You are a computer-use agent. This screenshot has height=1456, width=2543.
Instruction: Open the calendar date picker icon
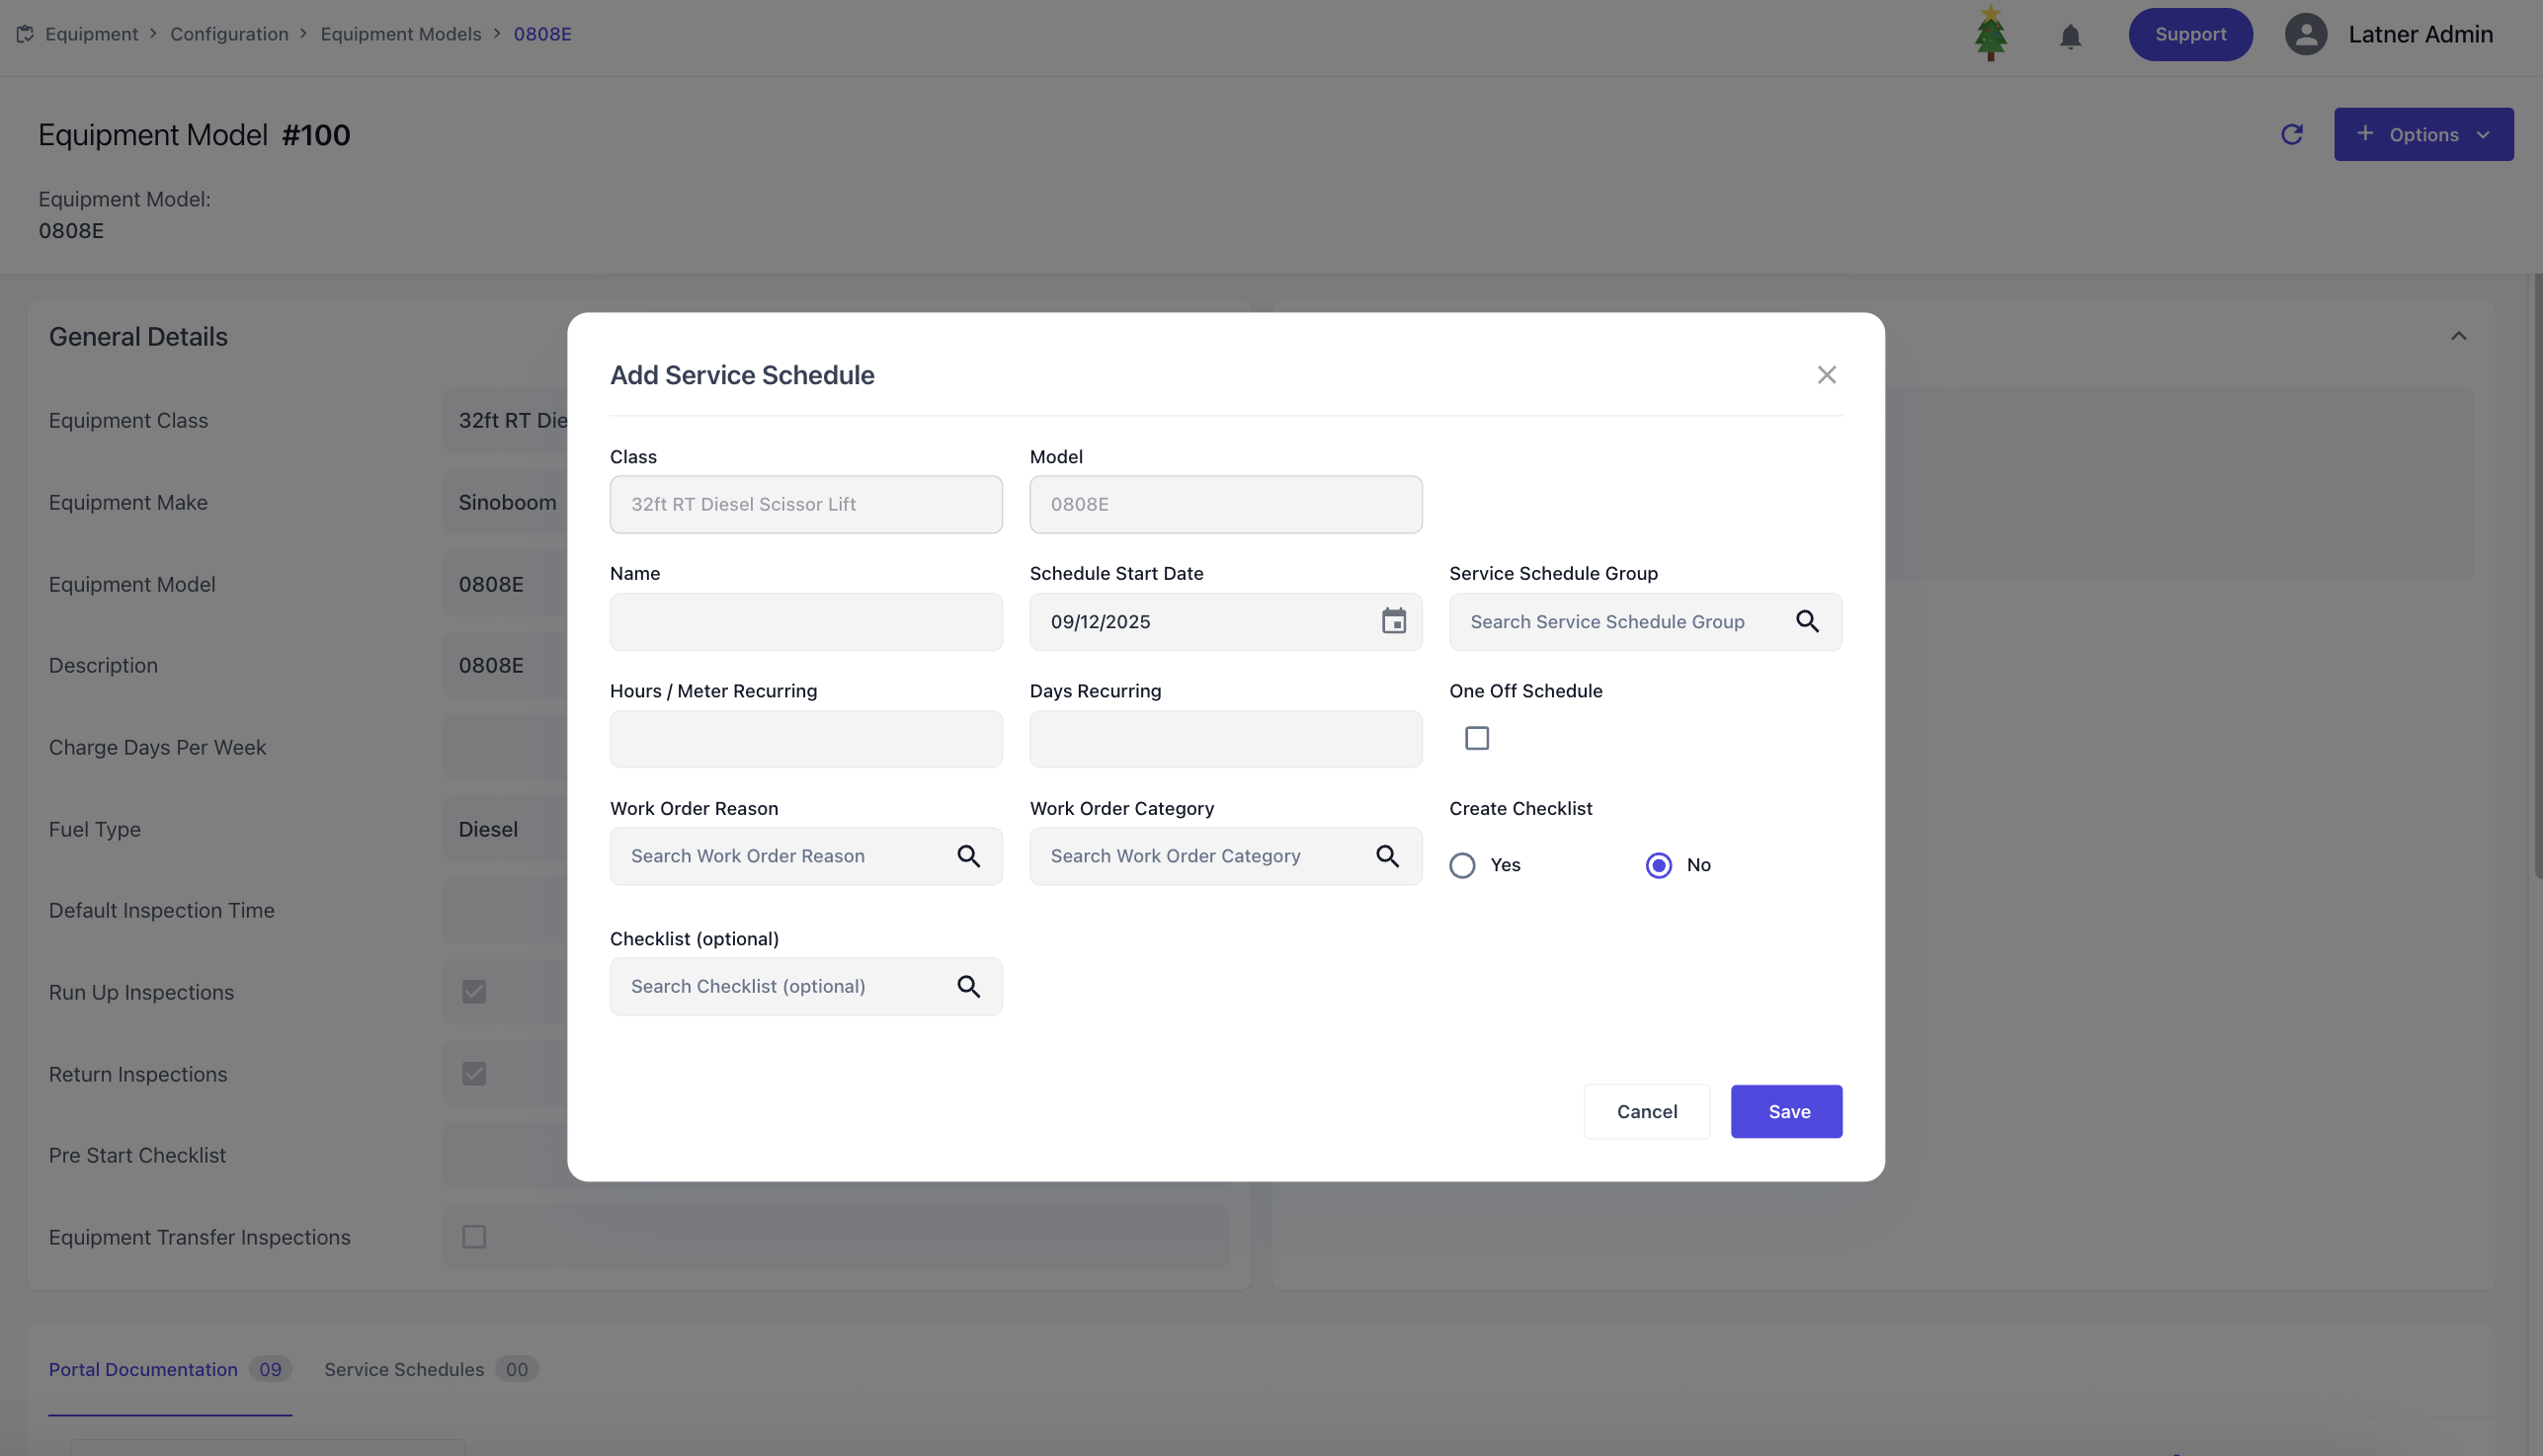1393,621
